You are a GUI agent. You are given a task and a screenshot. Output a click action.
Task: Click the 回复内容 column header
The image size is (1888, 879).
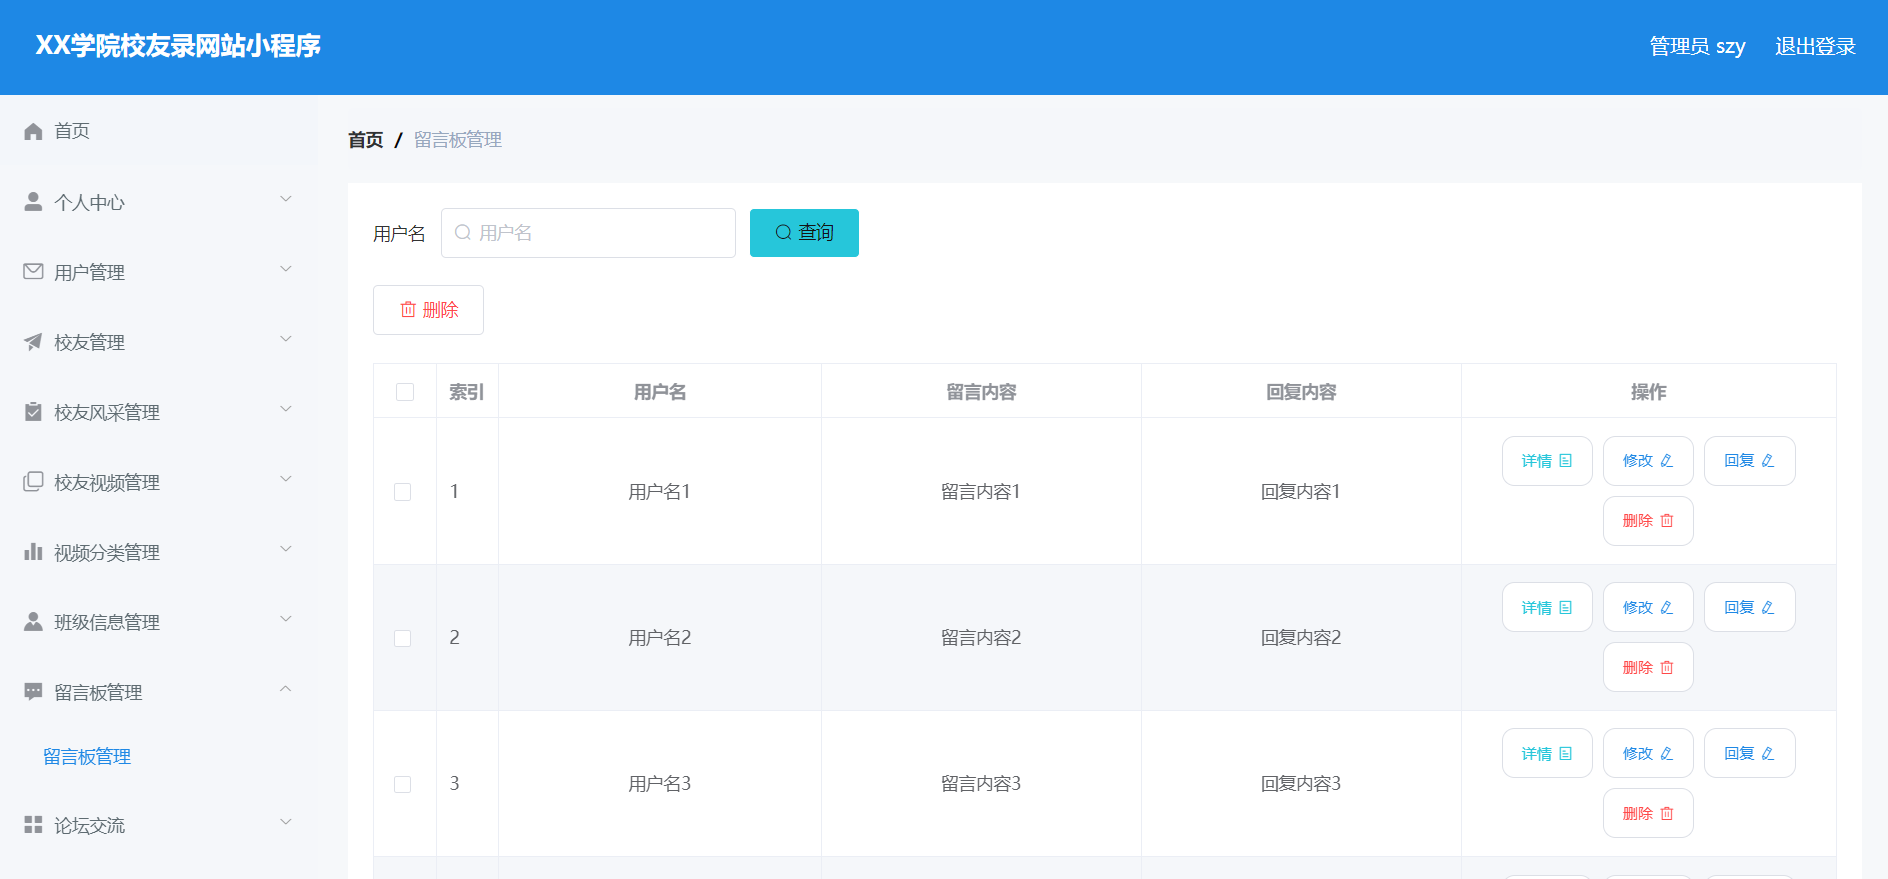coord(1301,392)
